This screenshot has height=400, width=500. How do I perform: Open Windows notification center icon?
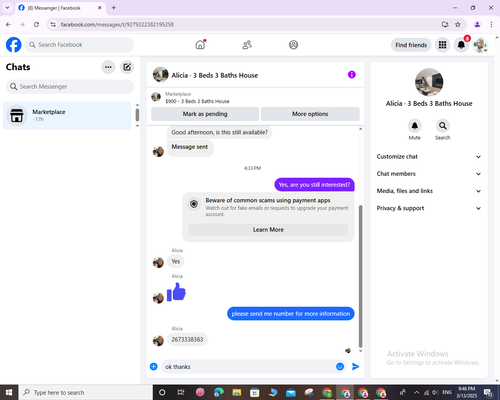[488, 392]
